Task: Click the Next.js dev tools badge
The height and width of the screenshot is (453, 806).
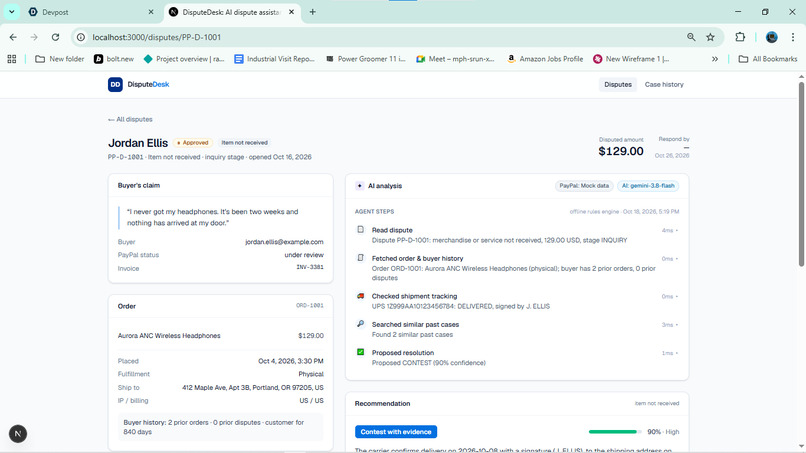Action: click(x=18, y=433)
